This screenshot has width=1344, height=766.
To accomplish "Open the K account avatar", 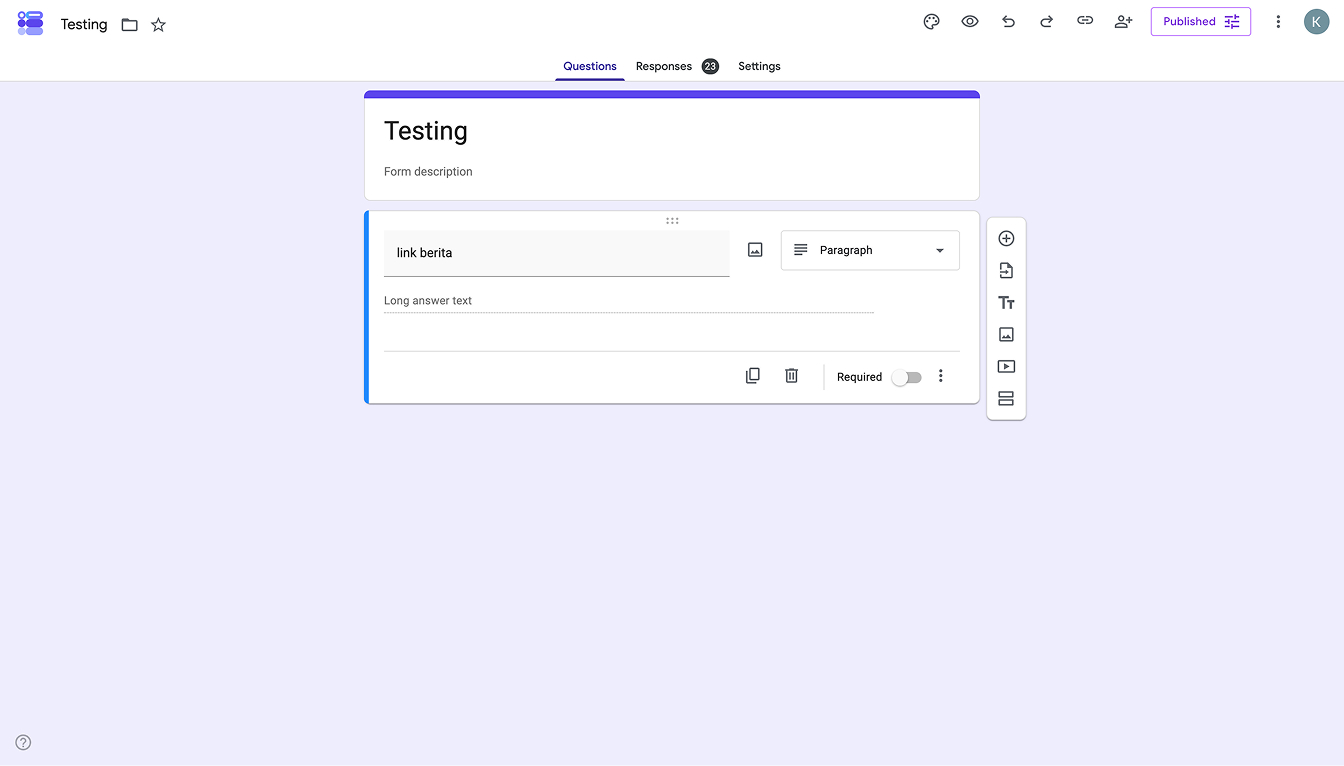I will (x=1316, y=21).
